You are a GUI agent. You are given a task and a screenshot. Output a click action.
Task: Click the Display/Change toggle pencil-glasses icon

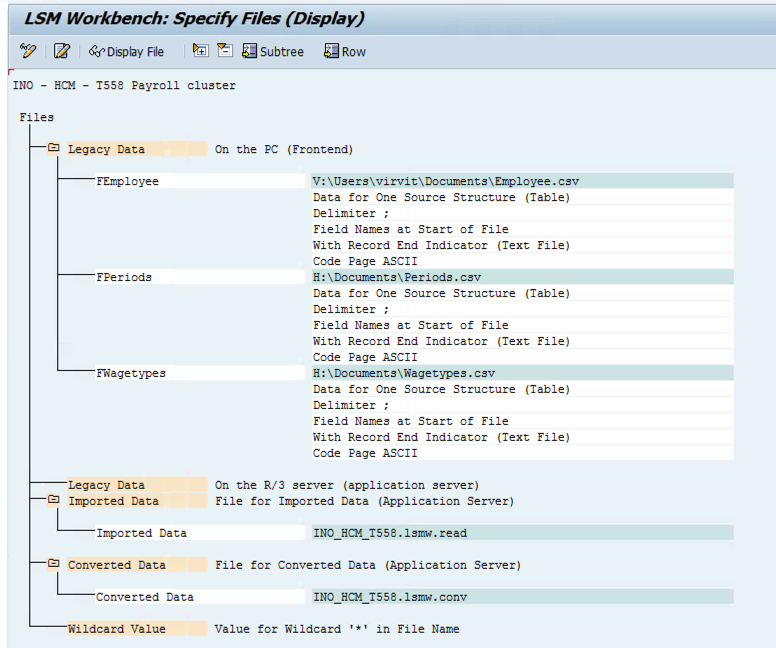click(28, 51)
